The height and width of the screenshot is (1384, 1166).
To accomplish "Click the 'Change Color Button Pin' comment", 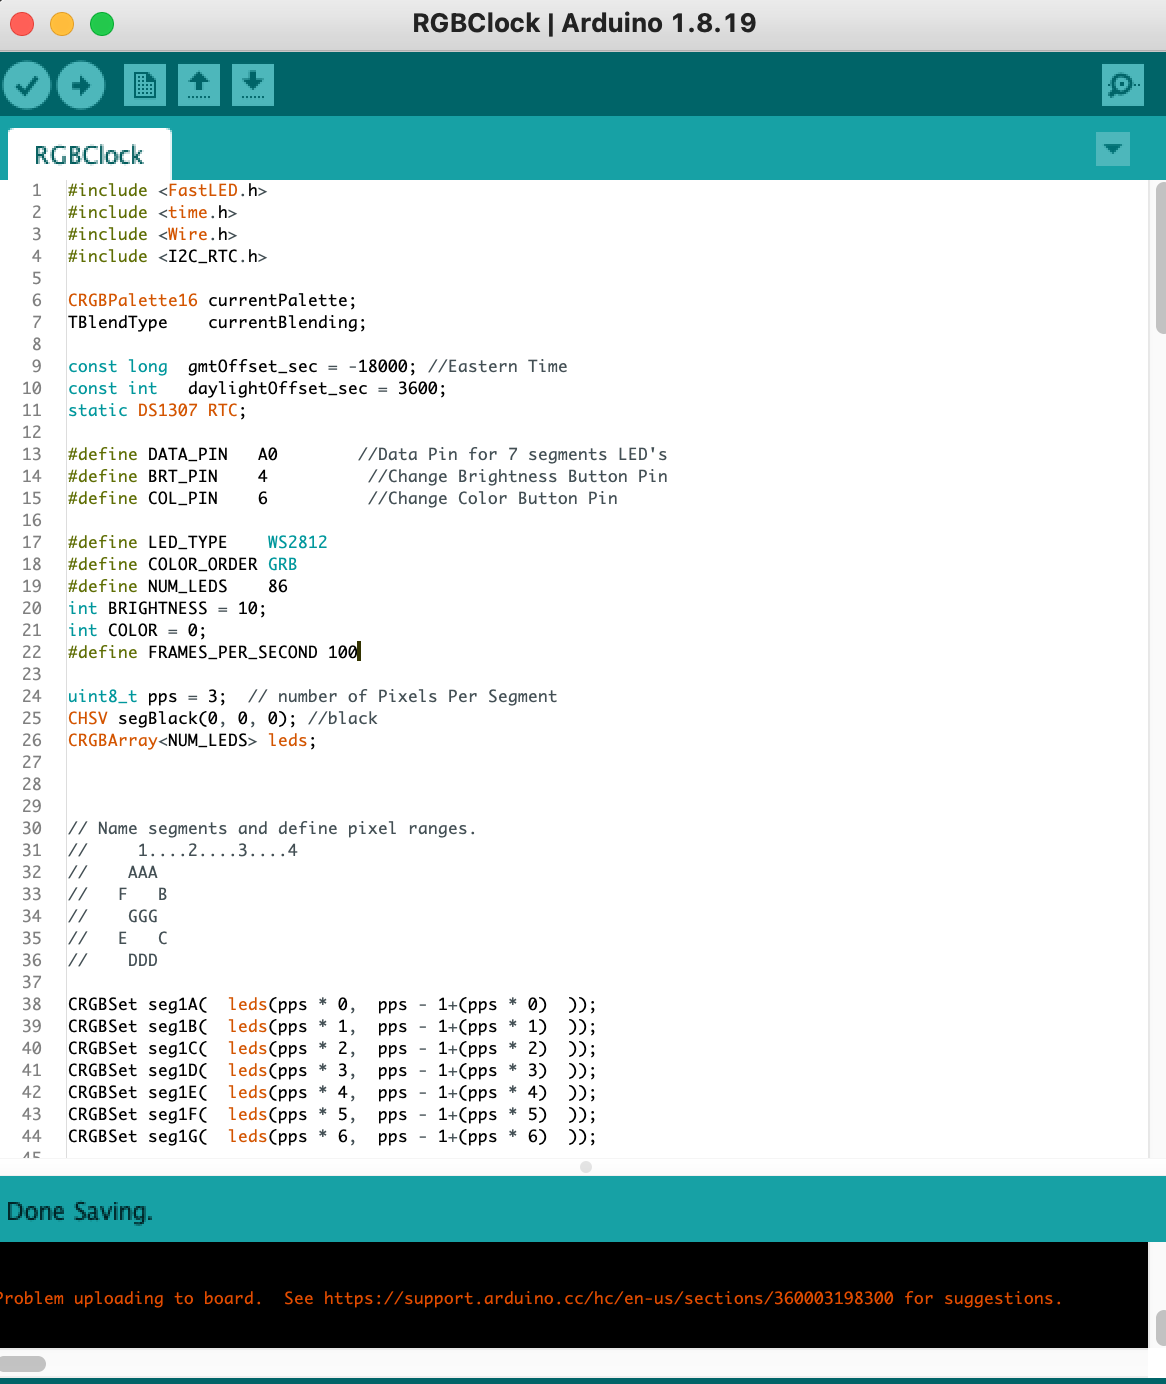I will (x=492, y=498).
